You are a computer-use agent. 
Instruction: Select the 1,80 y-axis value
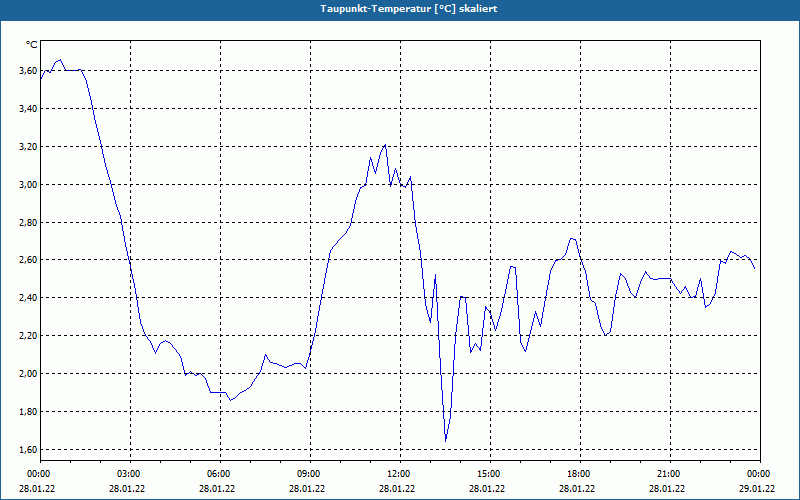(28, 411)
